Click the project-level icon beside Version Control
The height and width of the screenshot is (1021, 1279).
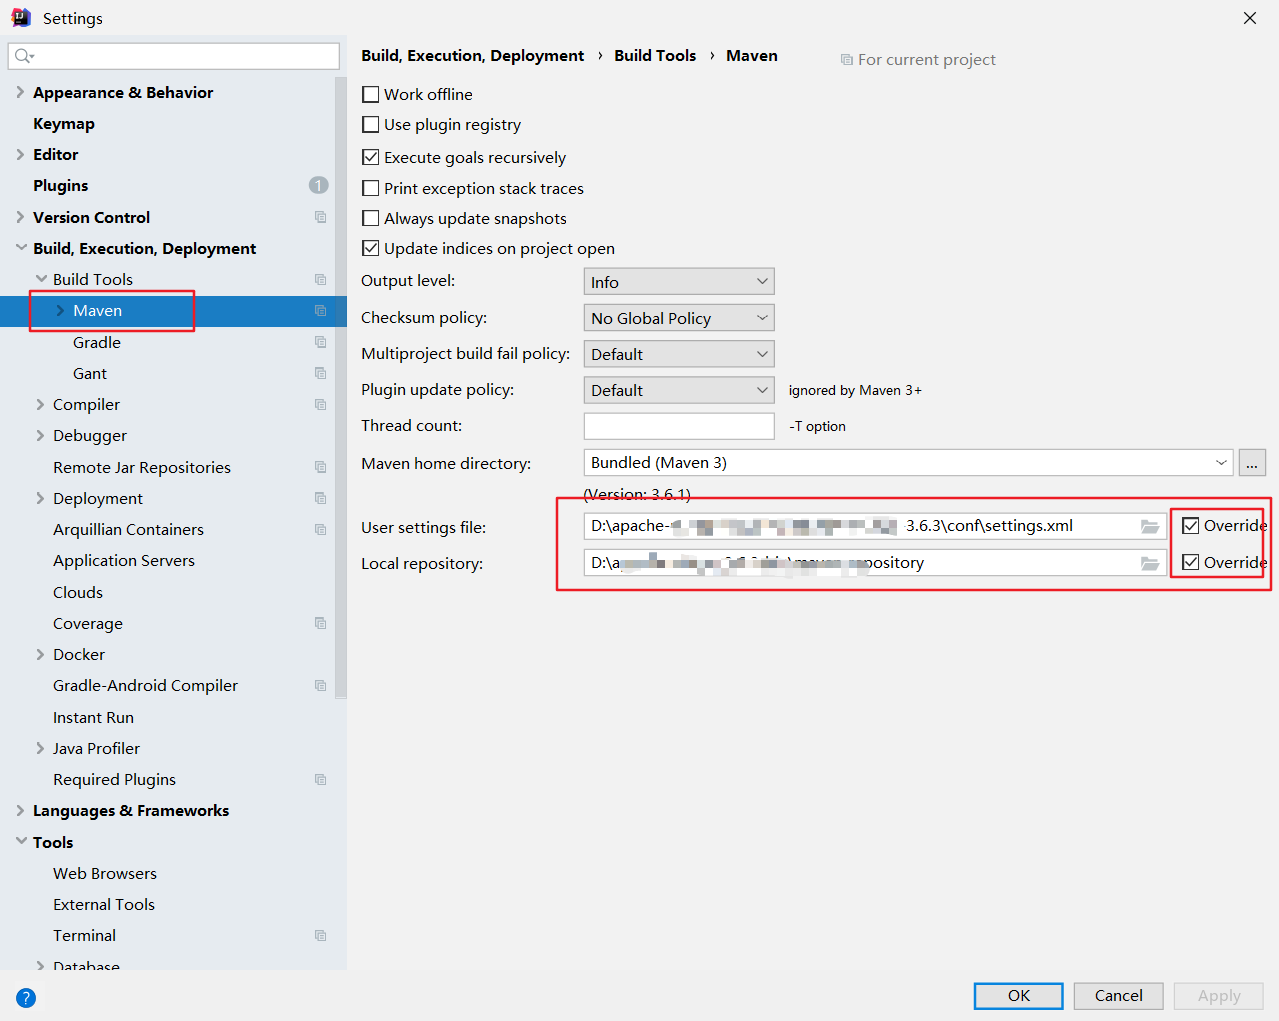pyautogui.click(x=320, y=217)
